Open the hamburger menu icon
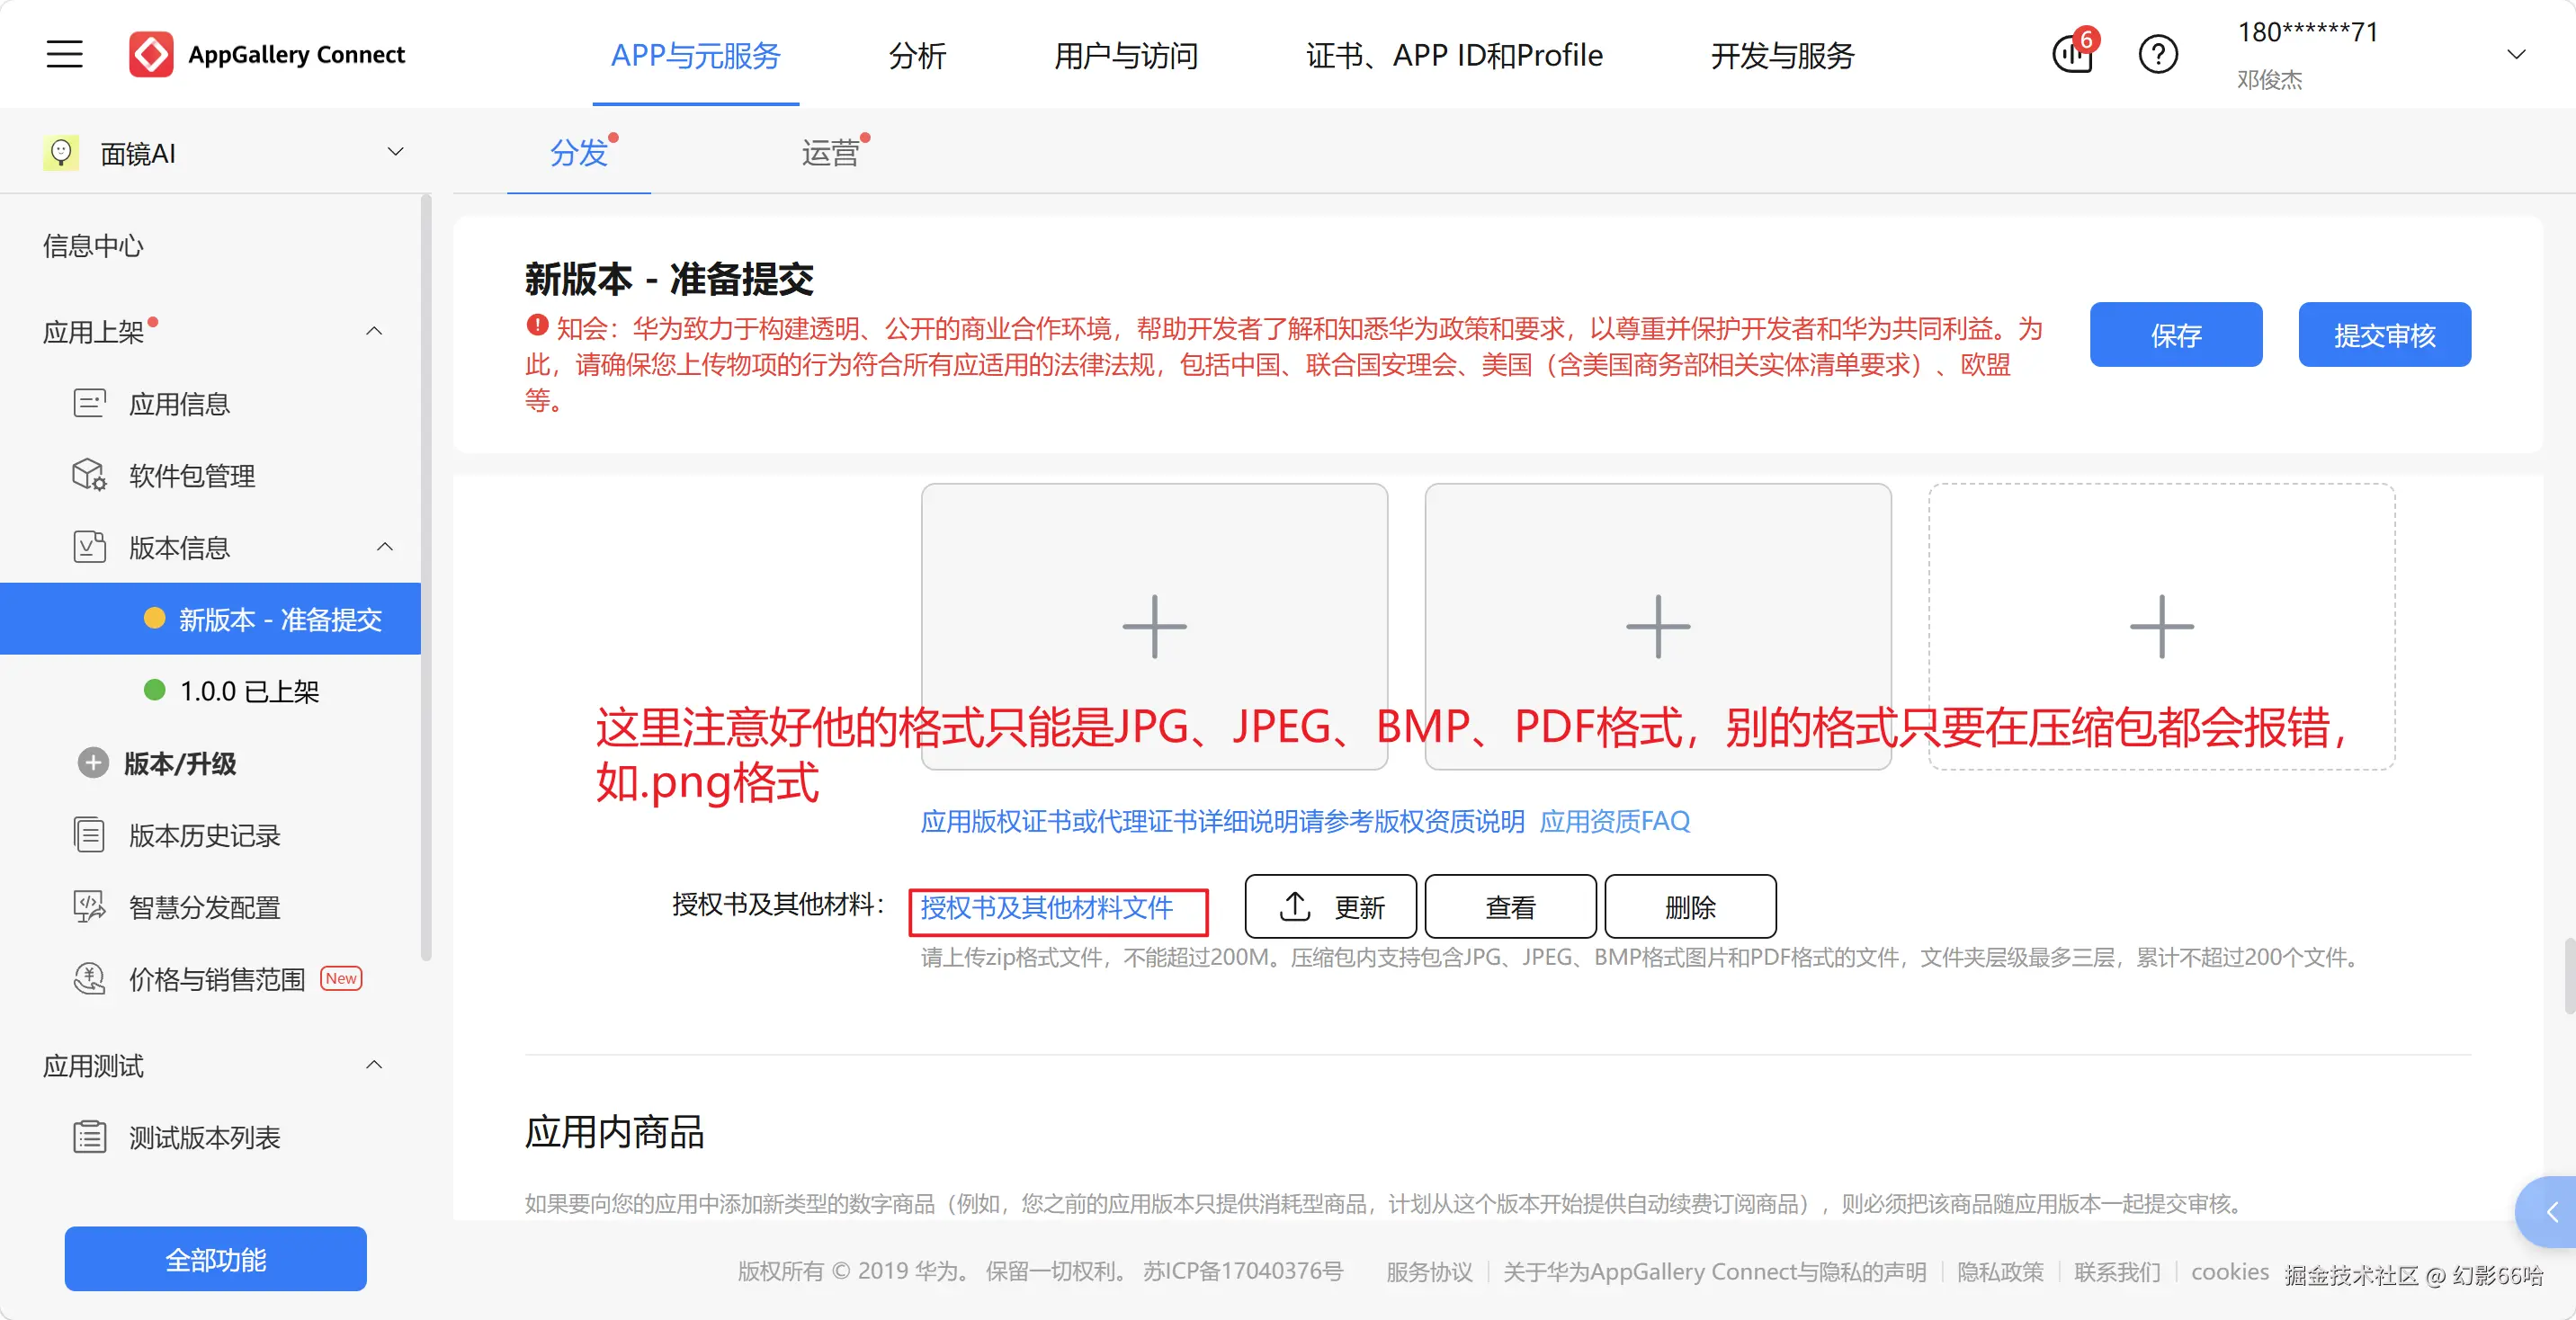 pos(65,54)
